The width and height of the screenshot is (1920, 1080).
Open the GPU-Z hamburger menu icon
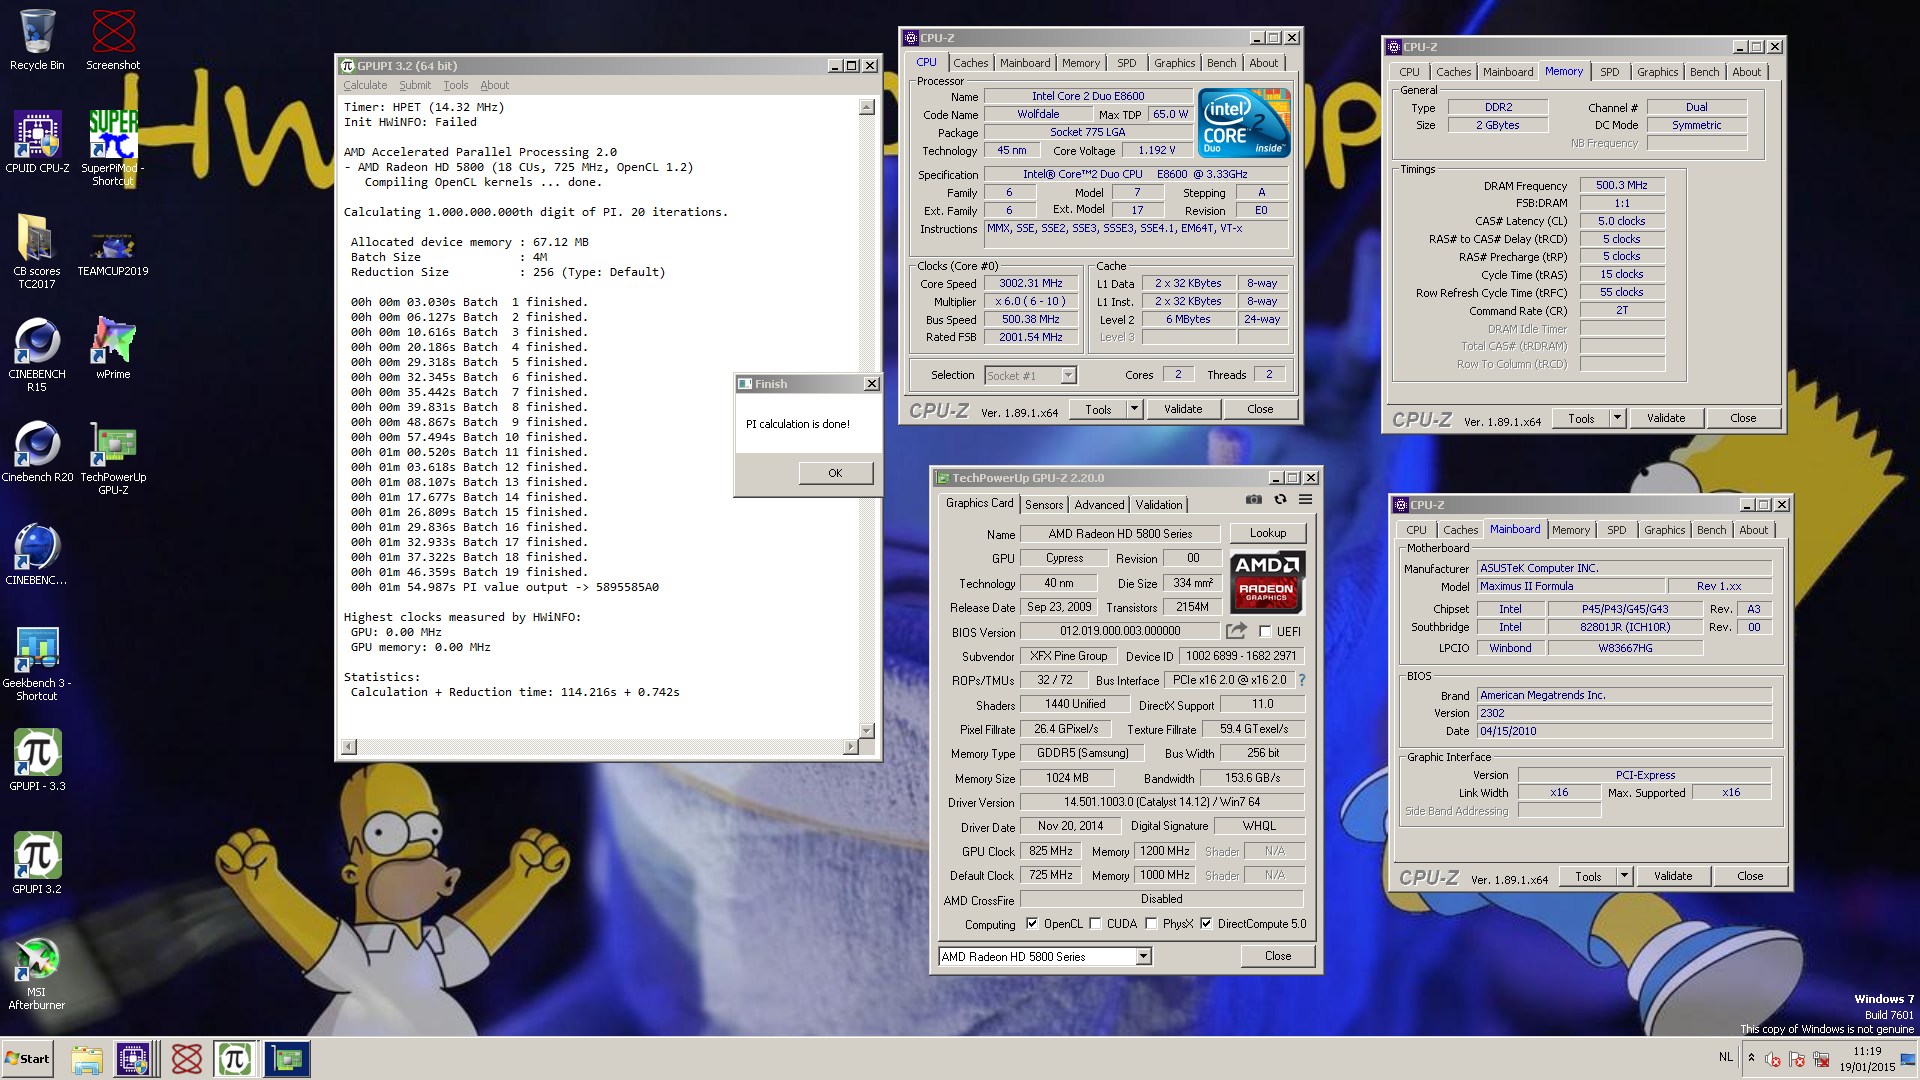[1305, 499]
